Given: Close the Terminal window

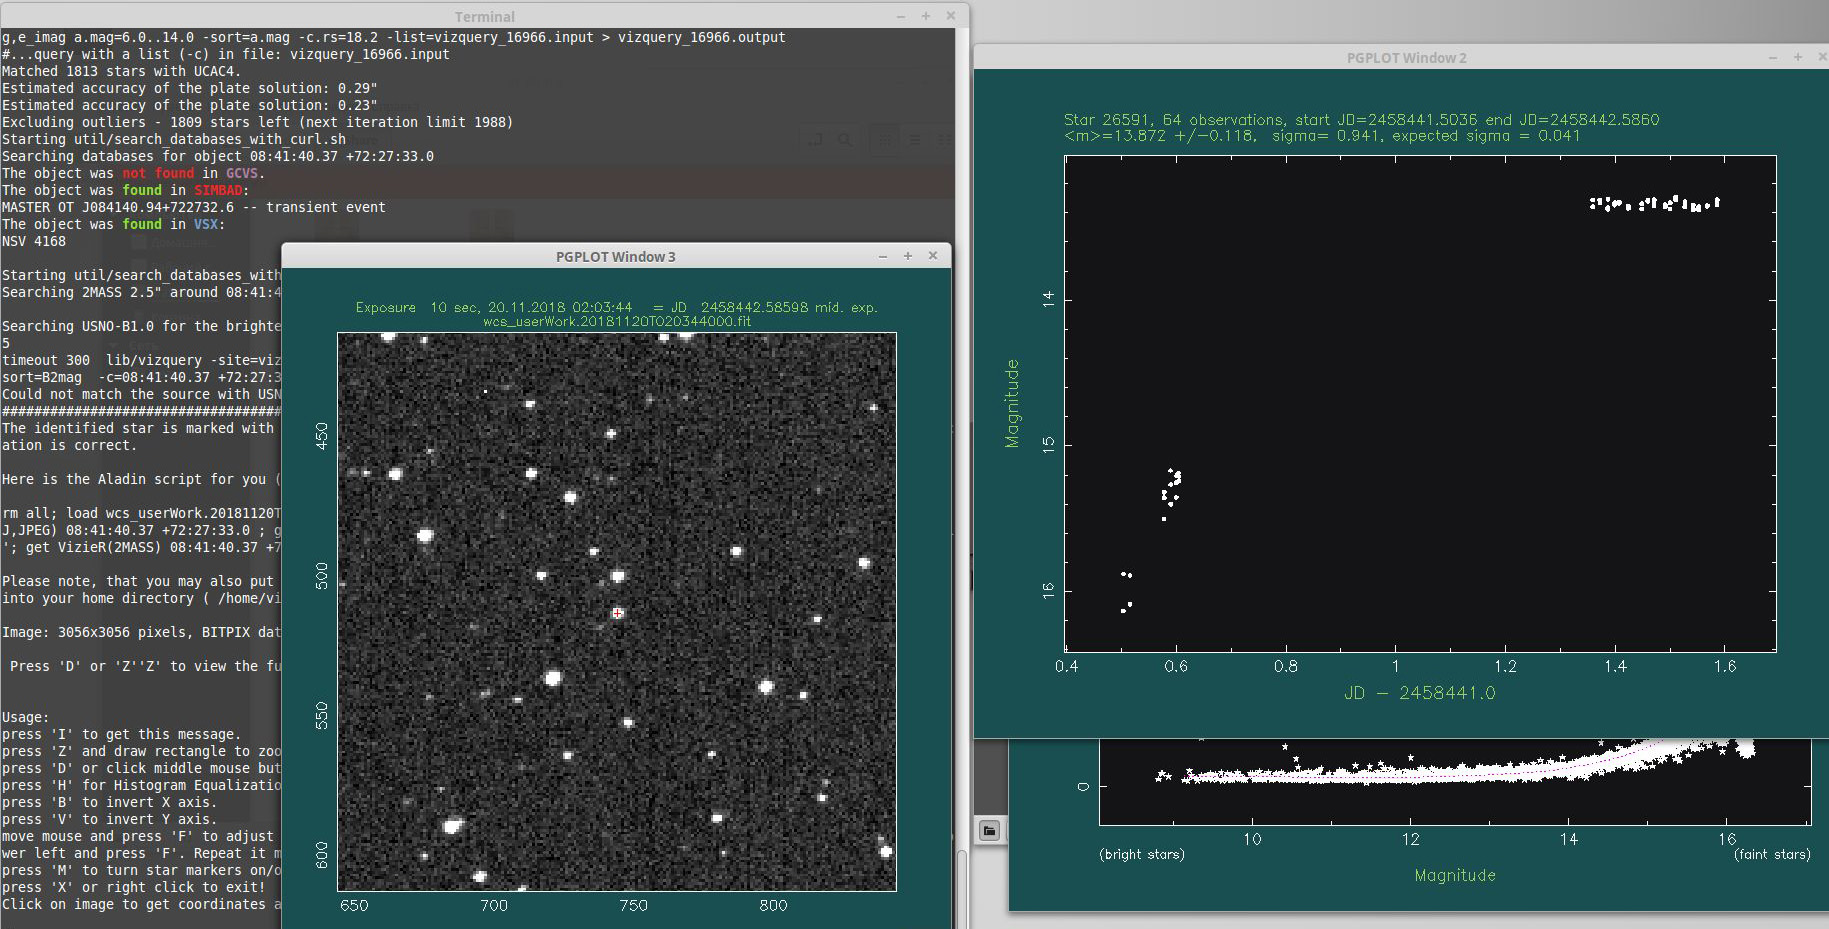Looking at the screenshot, I should (951, 16).
